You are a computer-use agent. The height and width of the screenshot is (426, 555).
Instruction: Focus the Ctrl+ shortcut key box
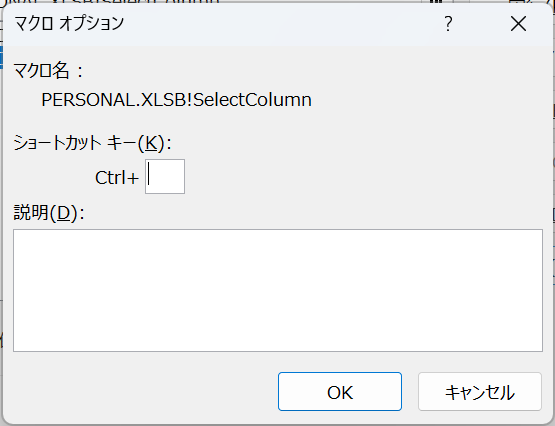(165, 177)
